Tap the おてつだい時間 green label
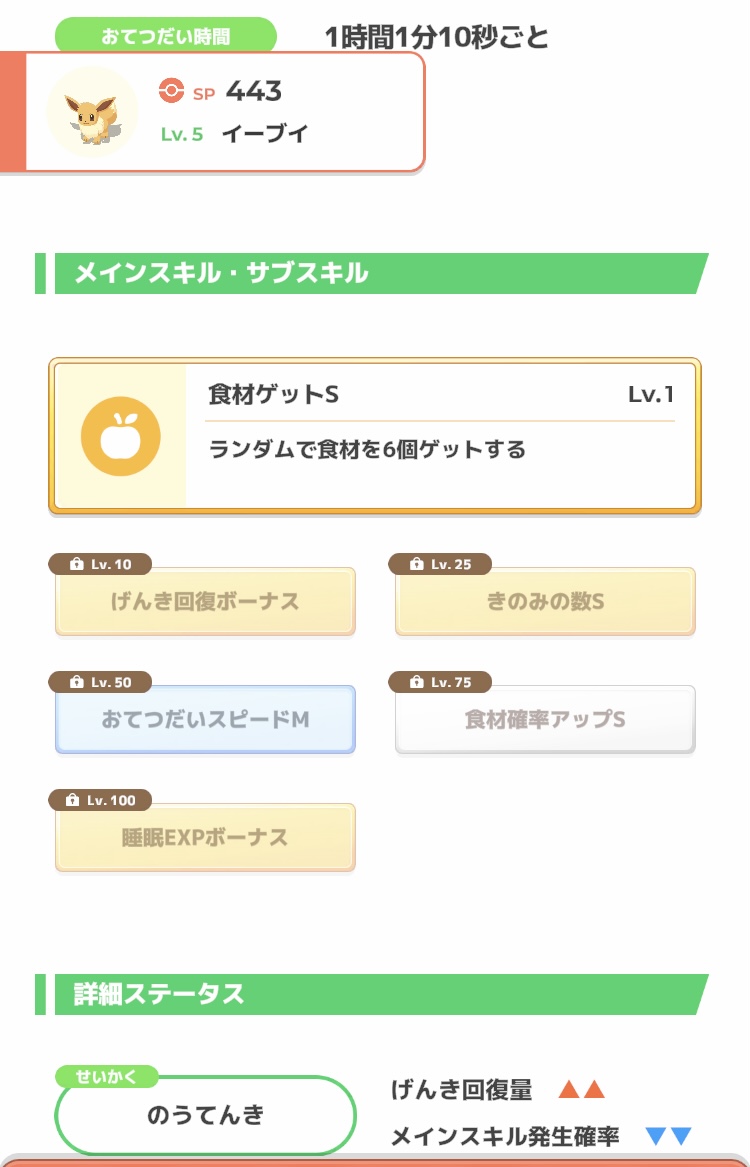Image resolution: width=750 pixels, height=1167 pixels. coord(165,37)
